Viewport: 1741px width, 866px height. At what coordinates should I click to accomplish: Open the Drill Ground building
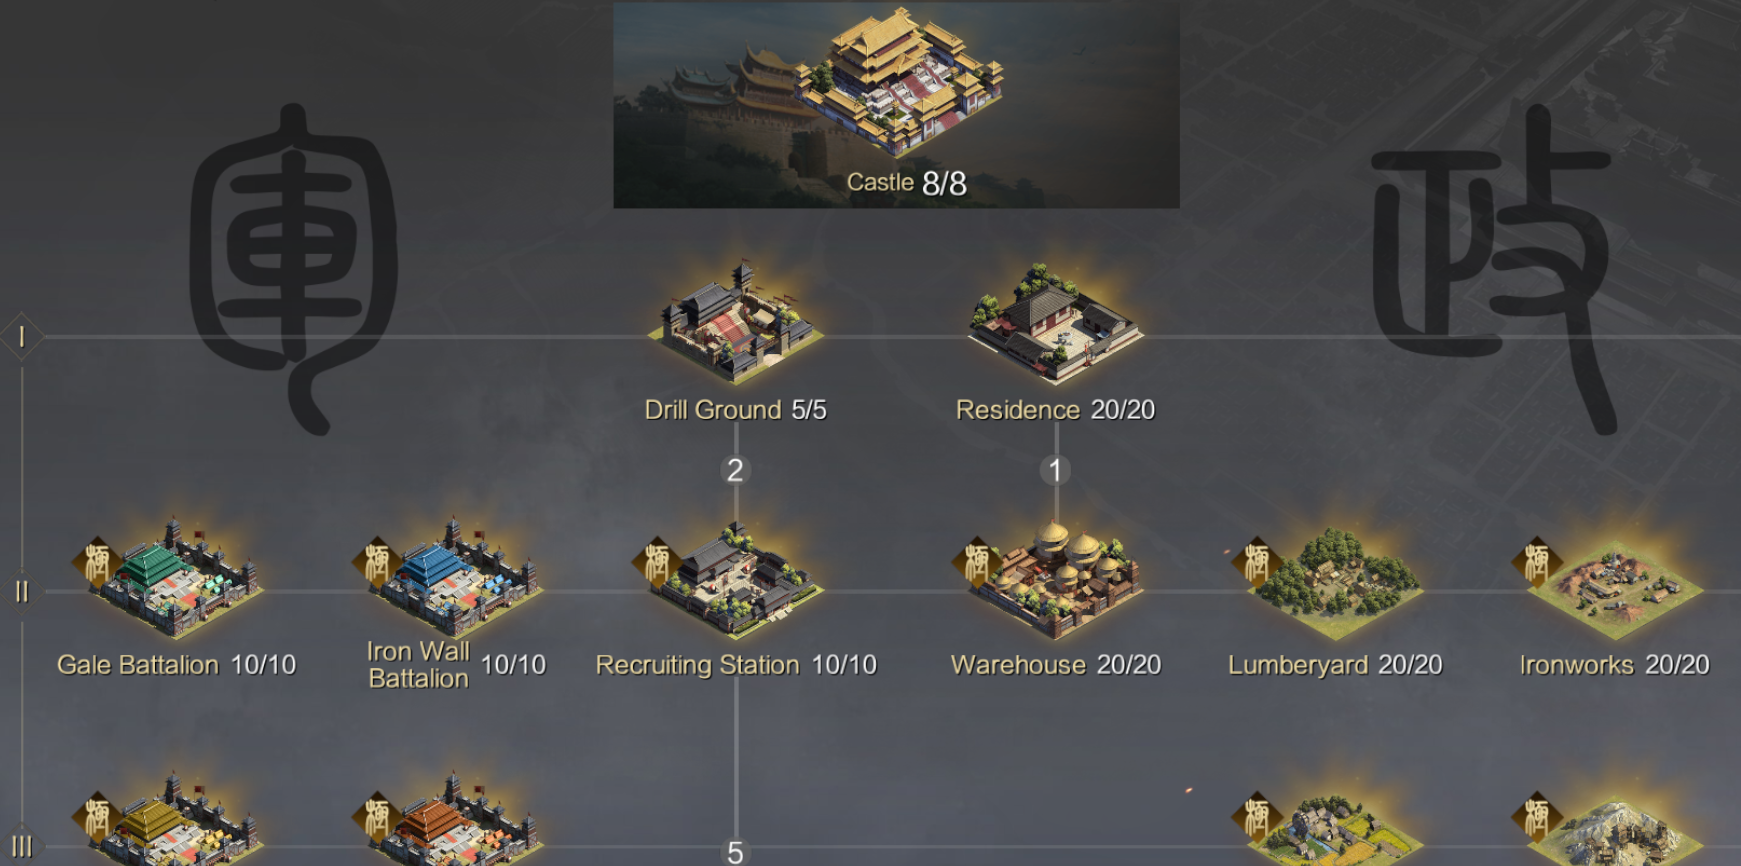pyautogui.click(x=736, y=322)
